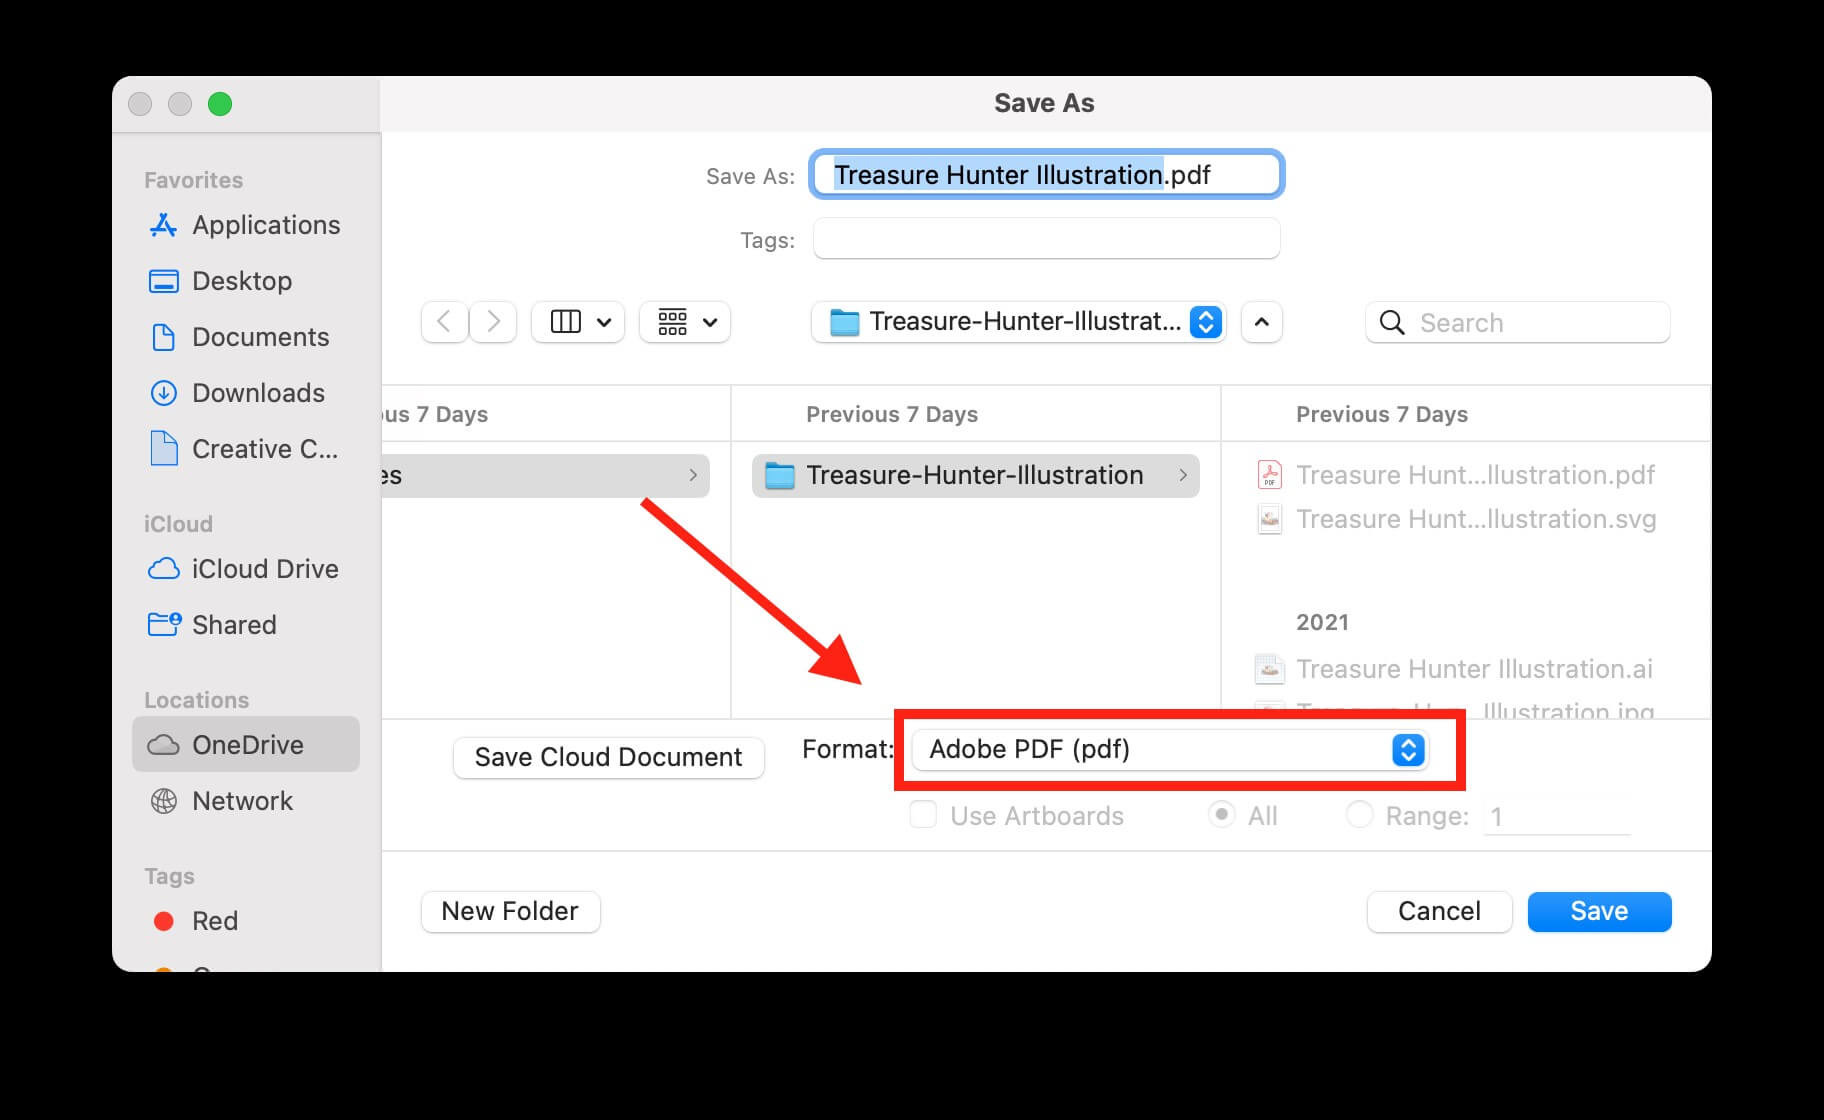The width and height of the screenshot is (1824, 1120).
Task: Open the Applications folder in sidebar
Action: [x=265, y=225]
